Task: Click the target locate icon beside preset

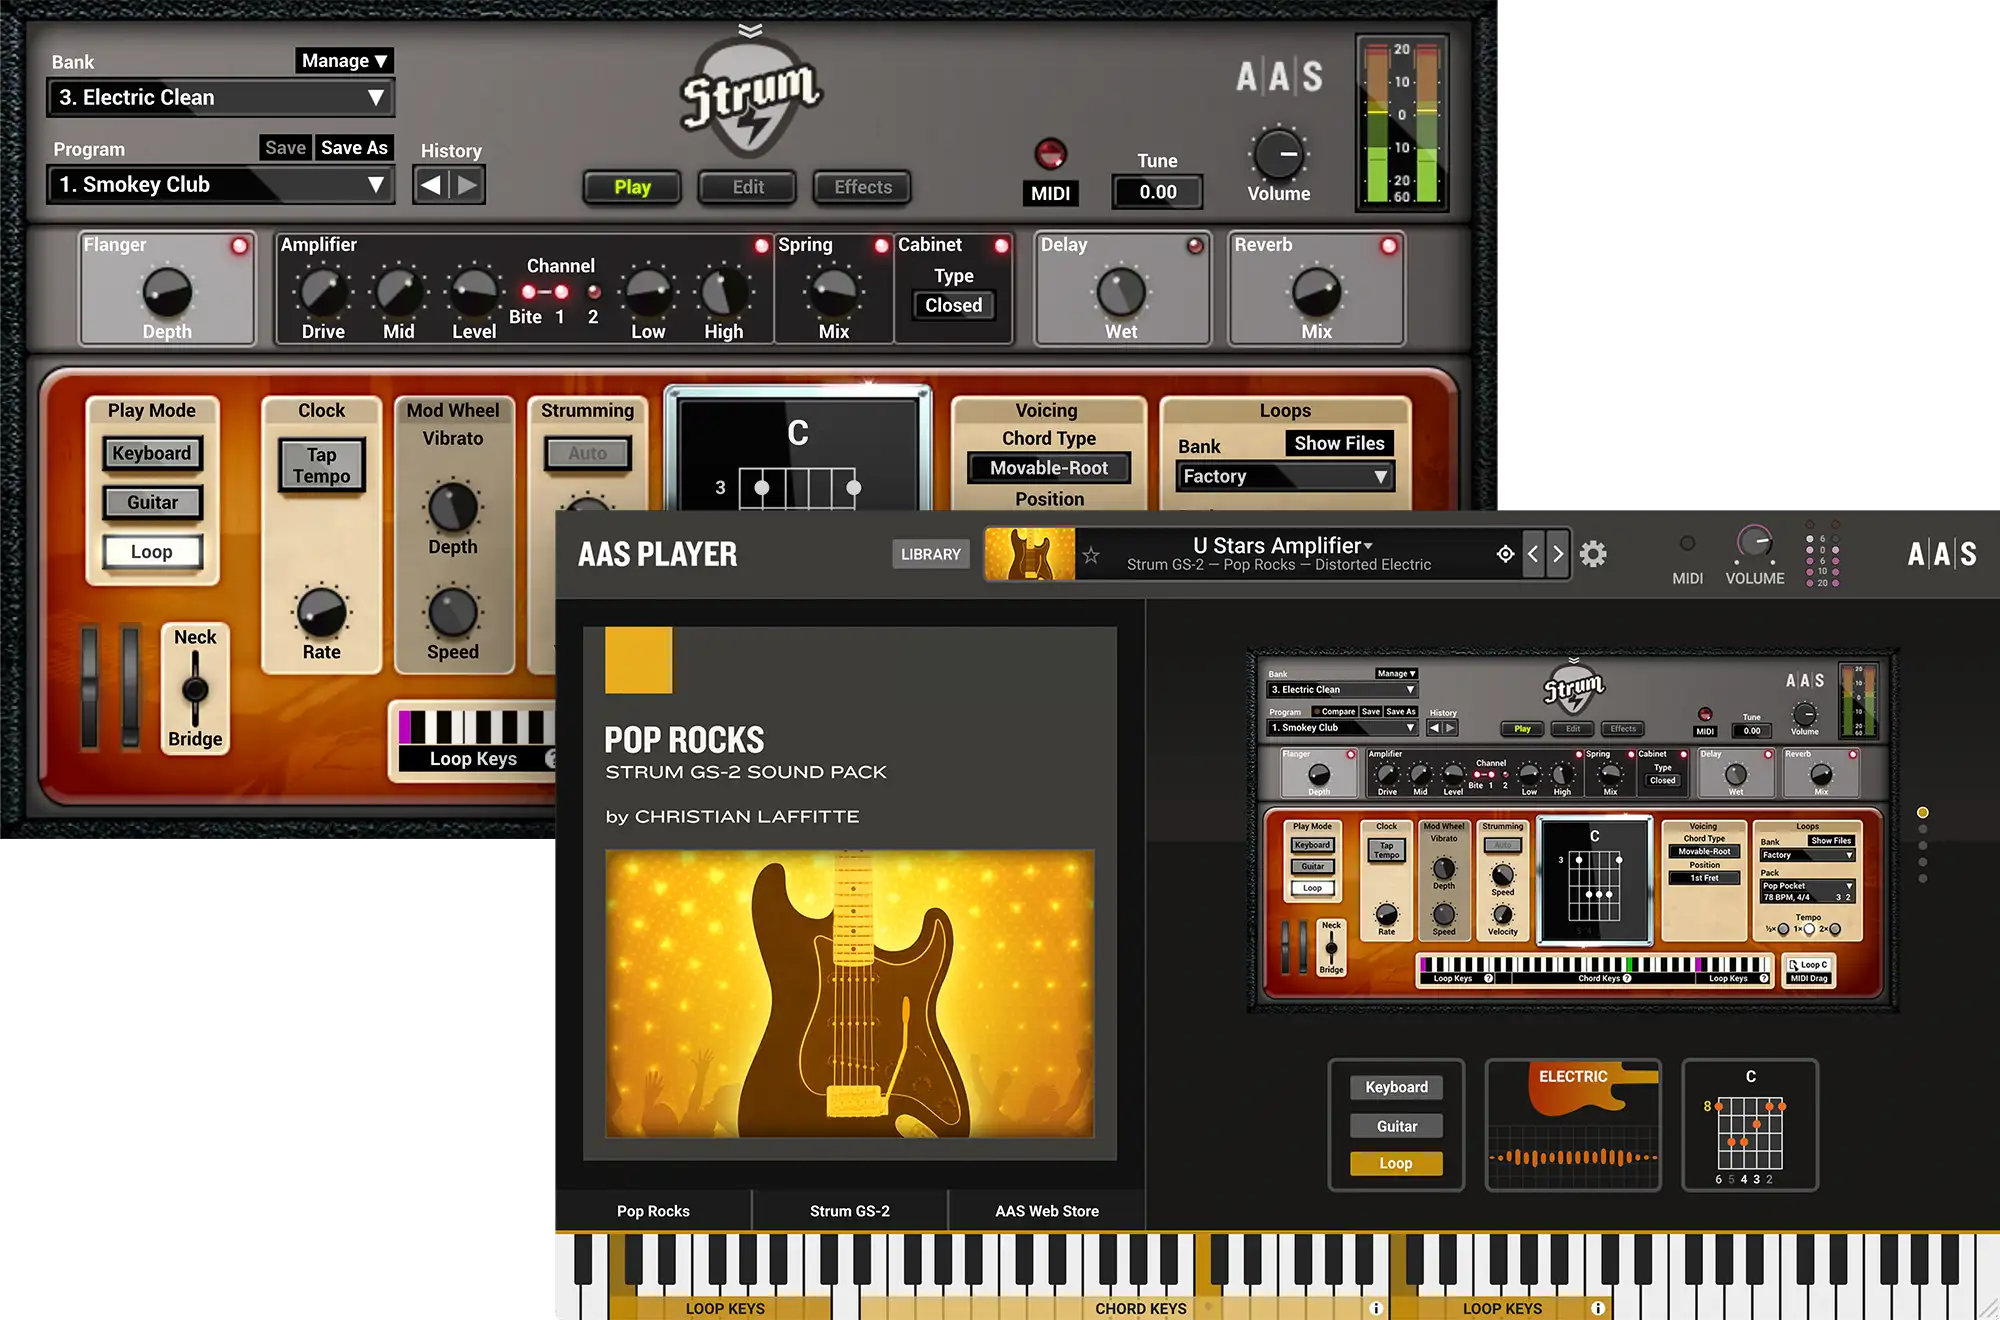Action: coord(1505,554)
